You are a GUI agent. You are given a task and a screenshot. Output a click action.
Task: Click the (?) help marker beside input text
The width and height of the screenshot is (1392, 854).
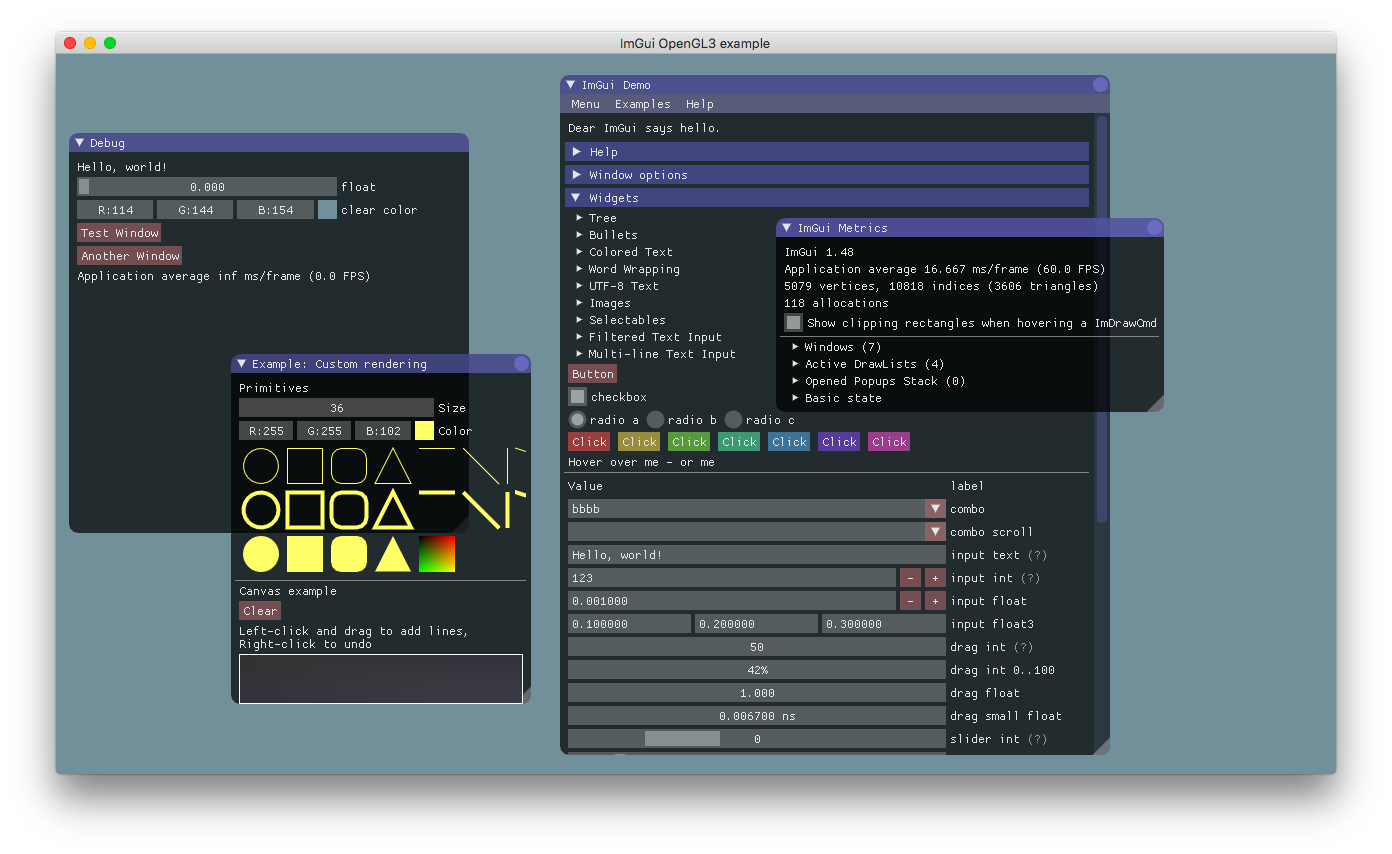coord(1037,554)
